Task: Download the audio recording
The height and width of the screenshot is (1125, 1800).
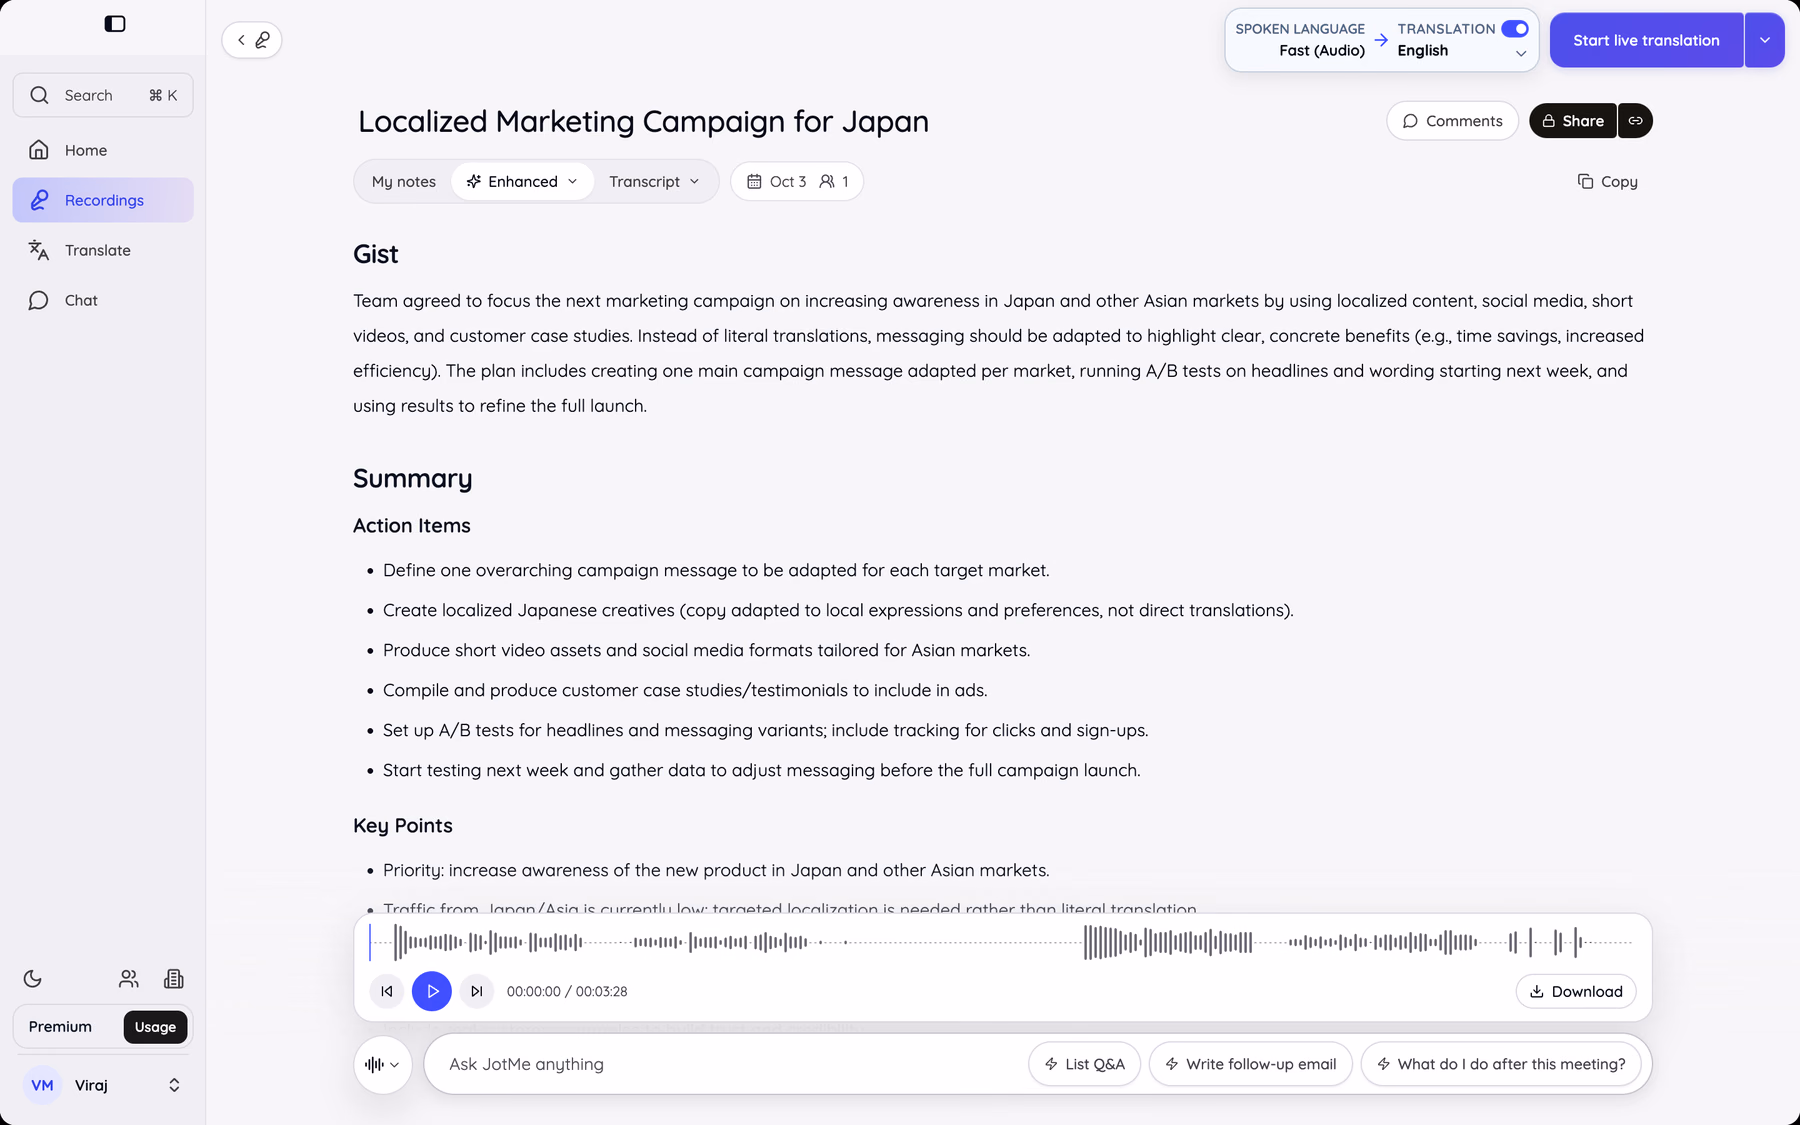Action: (x=1576, y=991)
